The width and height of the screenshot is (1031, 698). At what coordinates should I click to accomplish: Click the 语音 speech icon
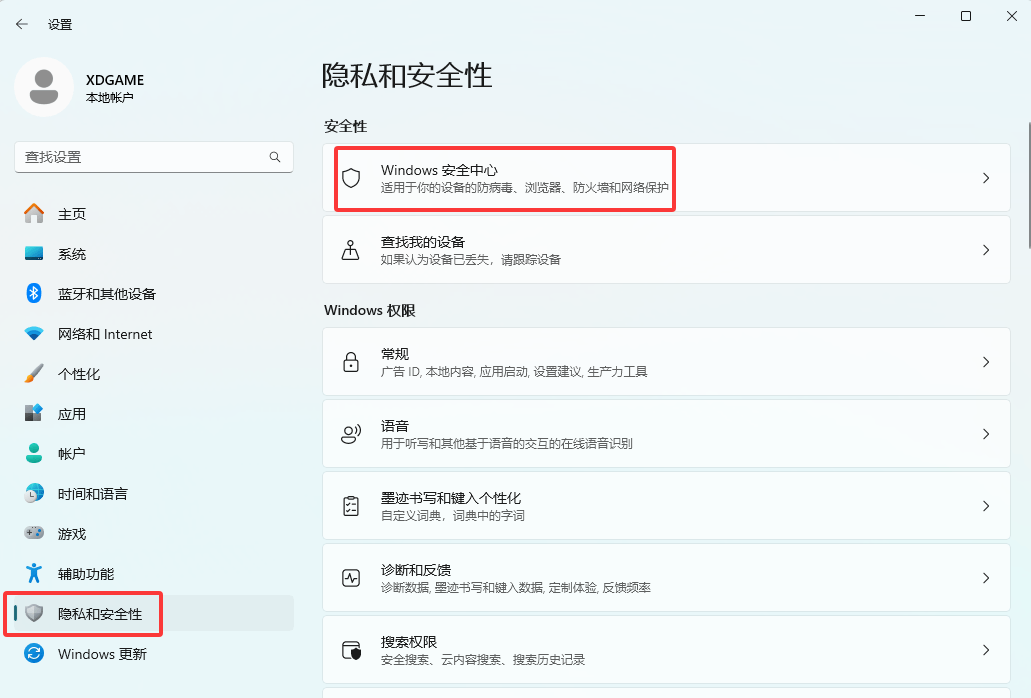point(351,434)
